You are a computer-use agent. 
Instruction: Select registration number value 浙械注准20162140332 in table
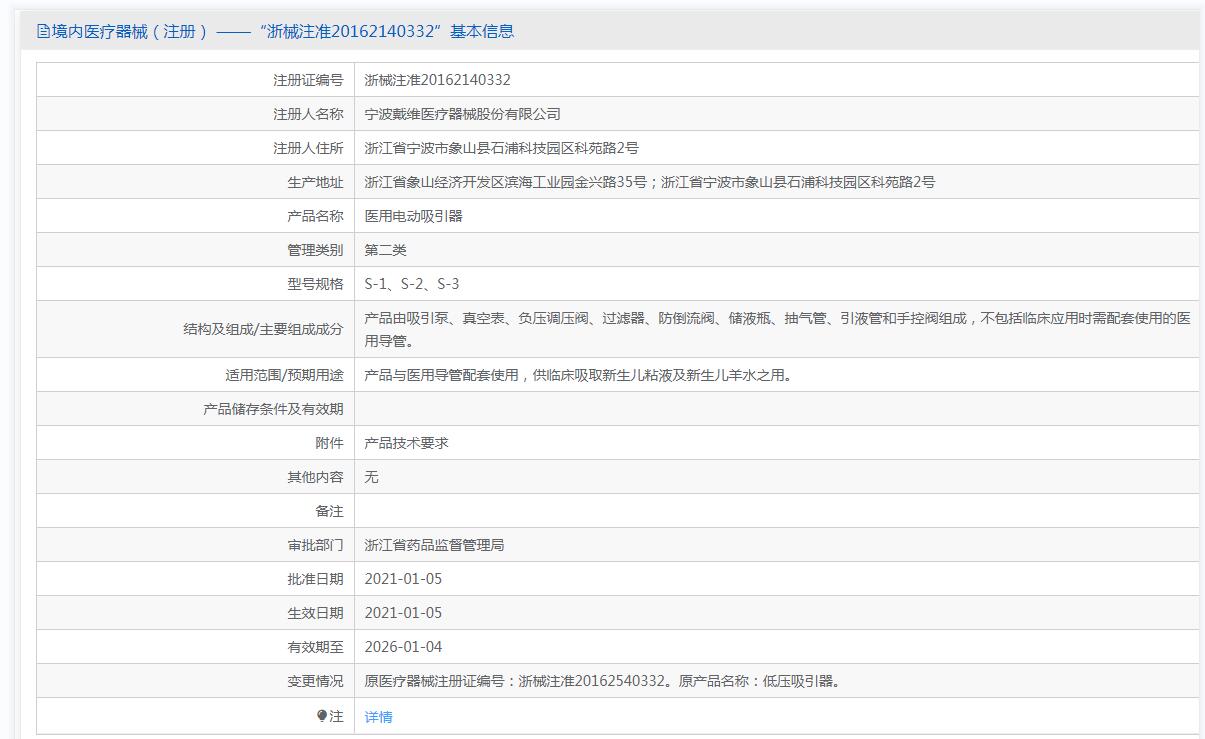click(x=437, y=80)
